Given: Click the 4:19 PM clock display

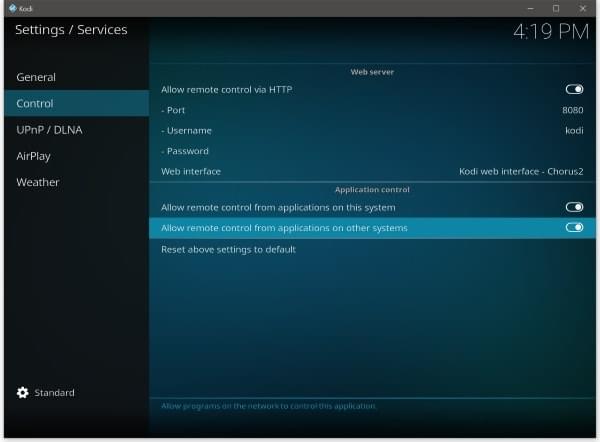Looking at the screenshot, I should point(550,32).
